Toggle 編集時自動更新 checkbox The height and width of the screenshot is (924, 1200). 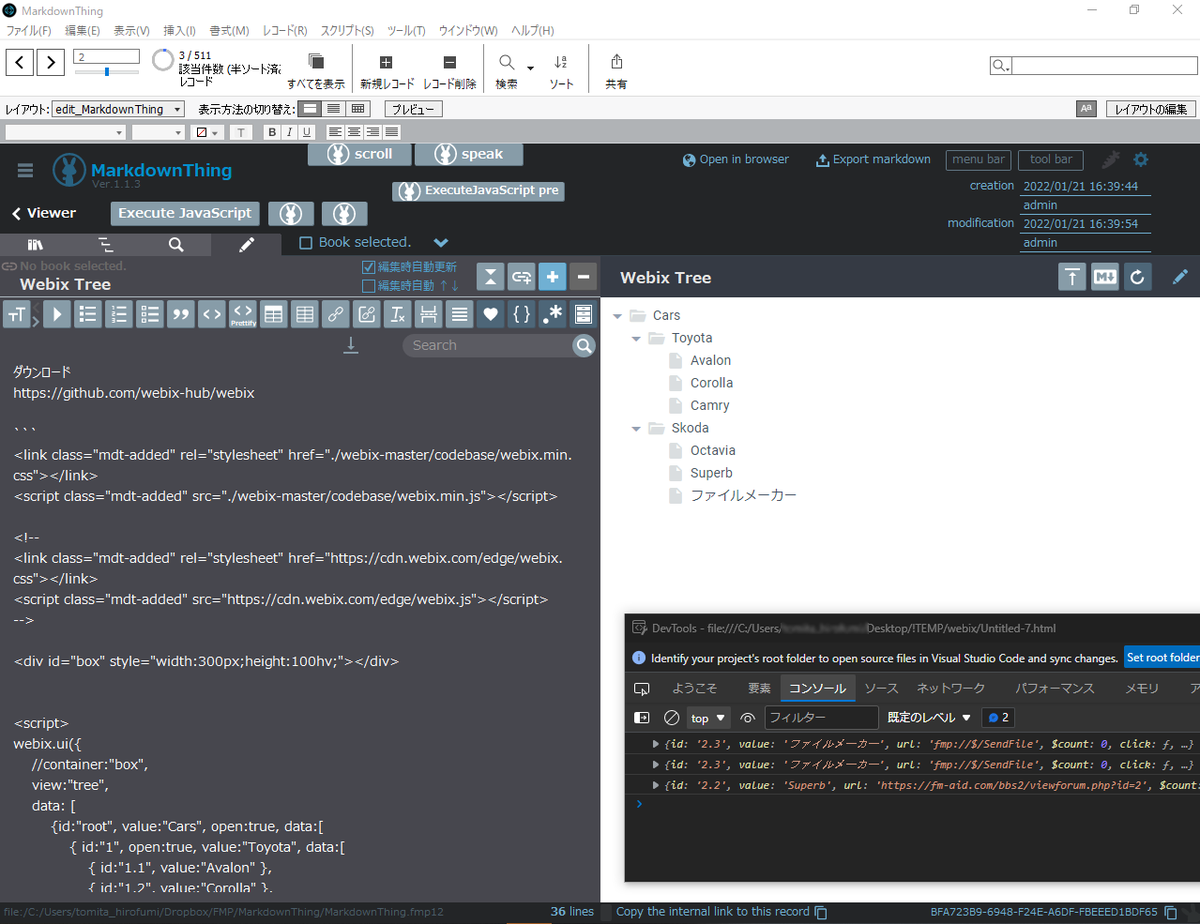click(368, 267)
